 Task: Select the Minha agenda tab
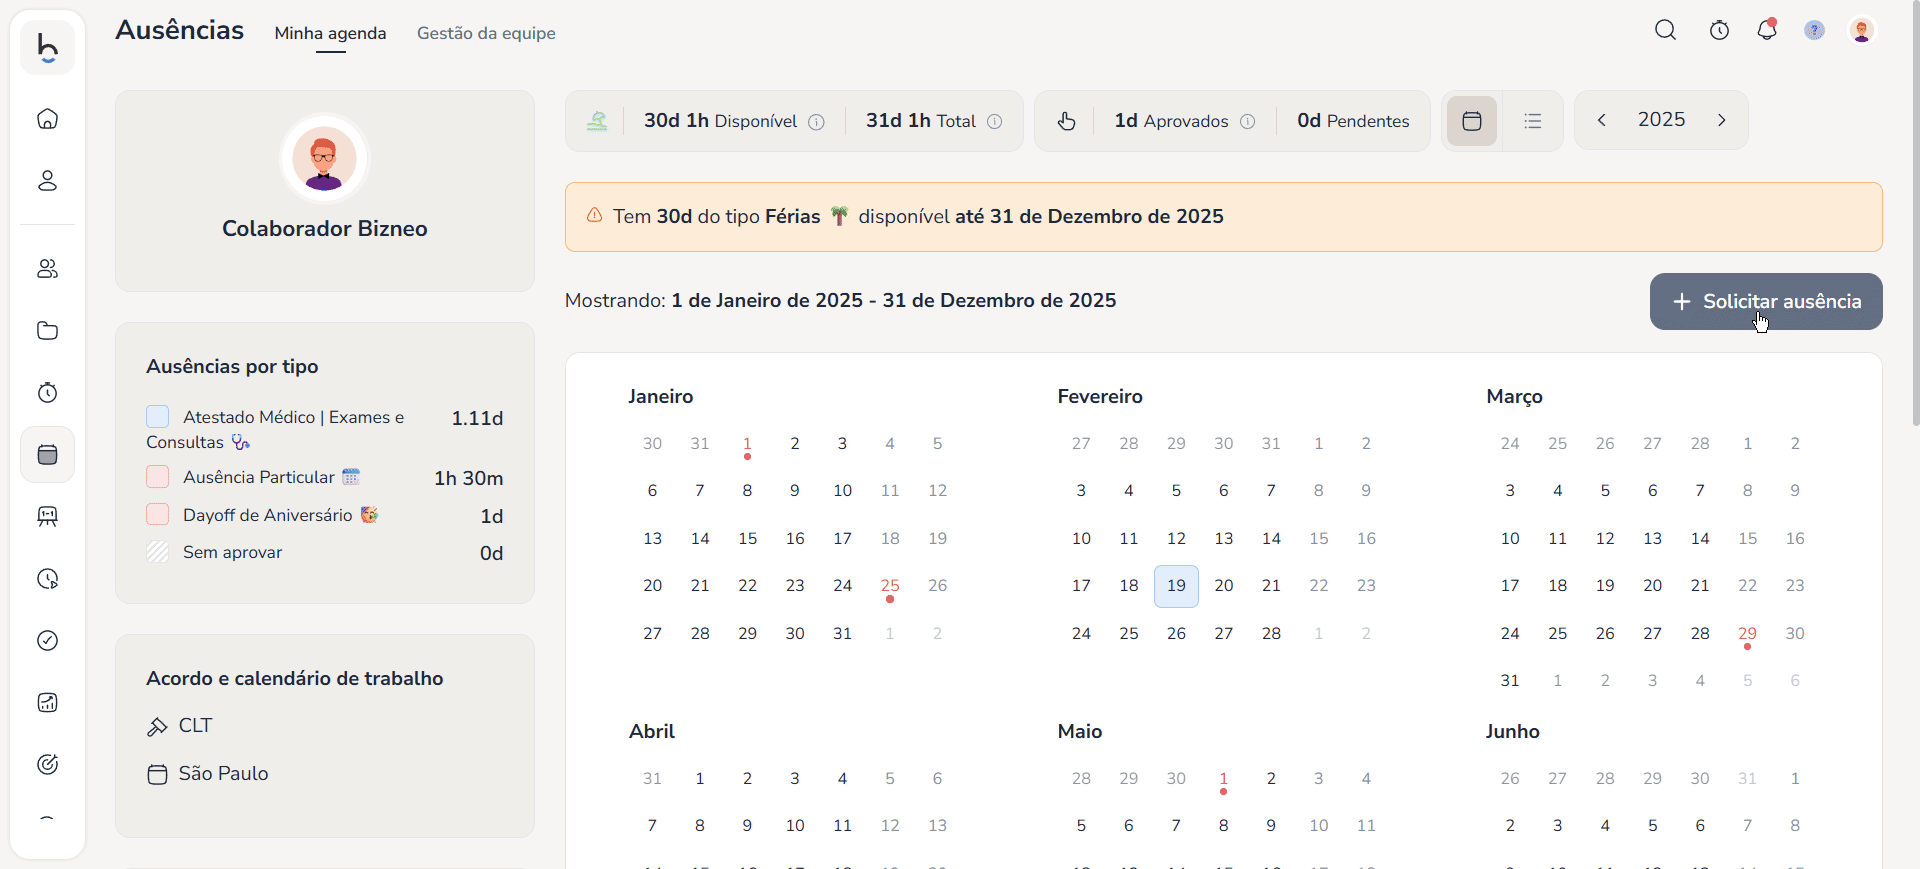coord(330,33)
